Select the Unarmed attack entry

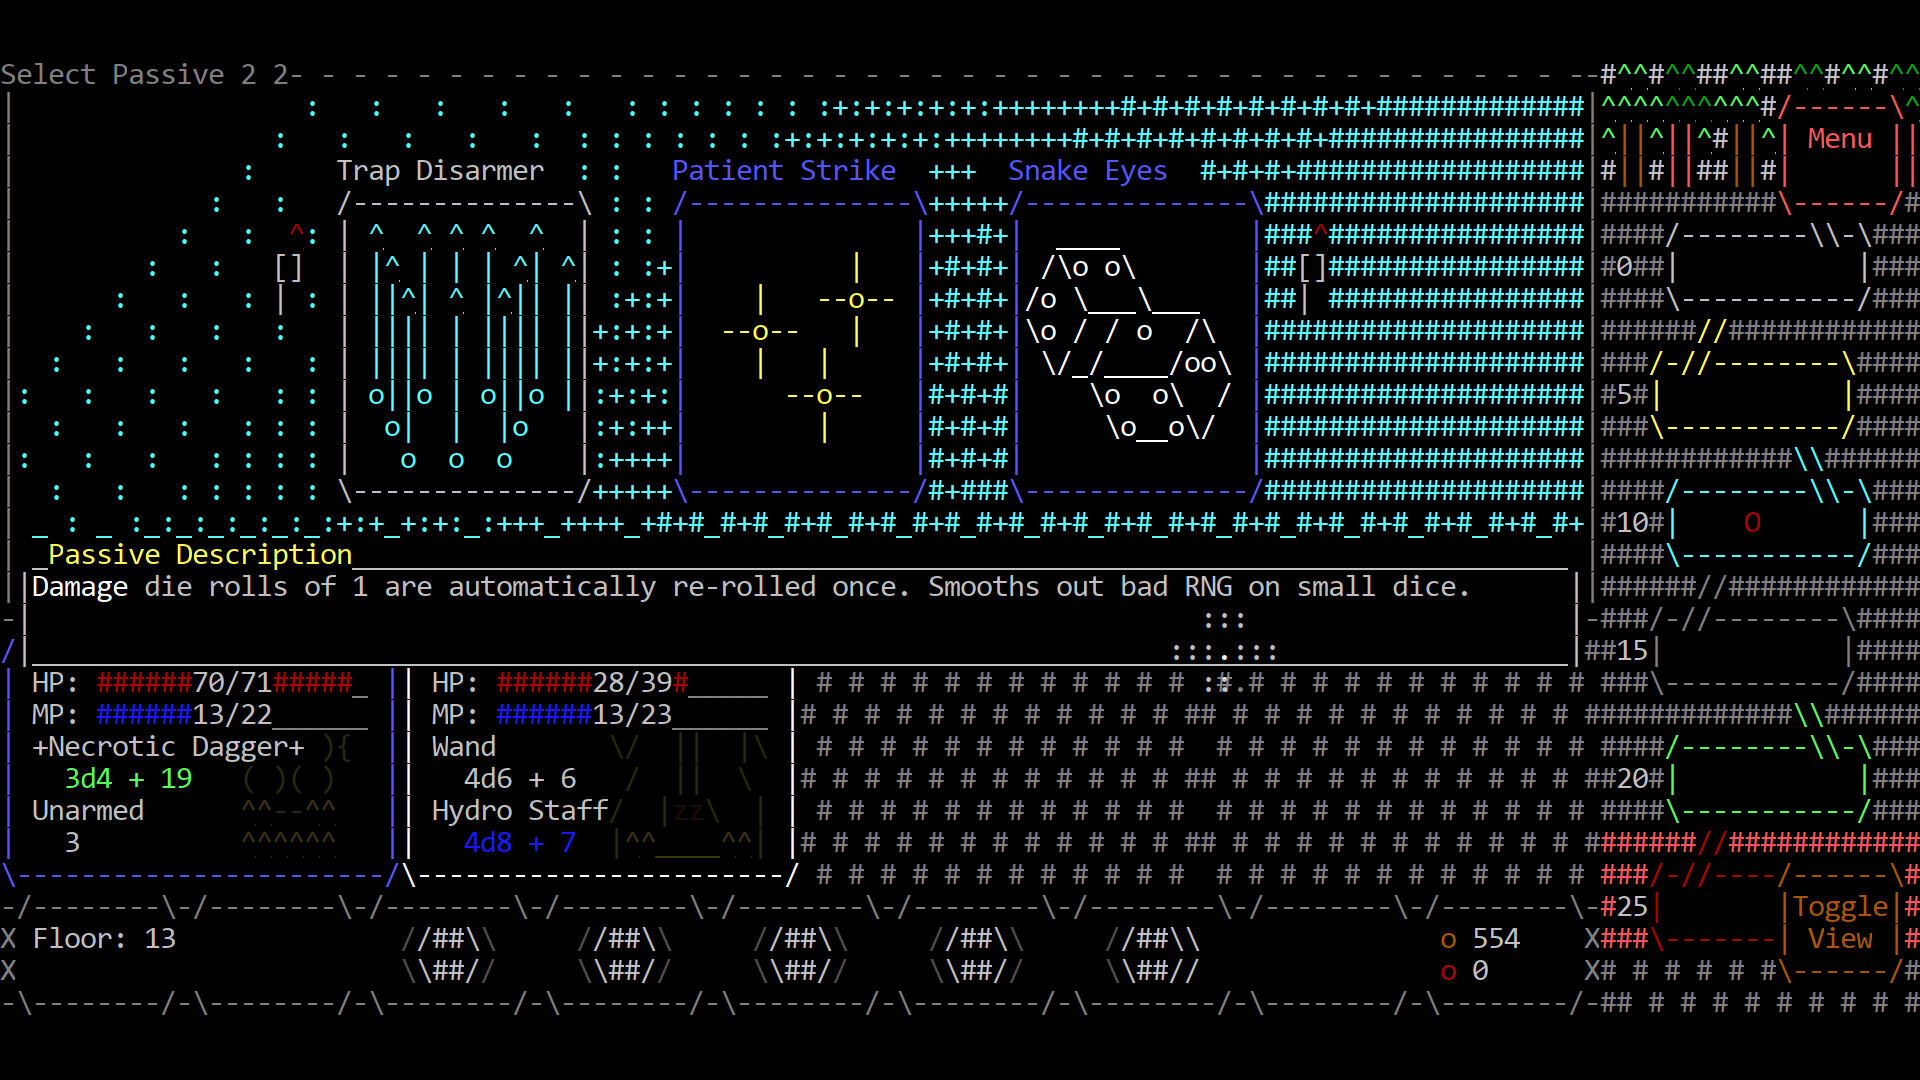tap(88, 811)
